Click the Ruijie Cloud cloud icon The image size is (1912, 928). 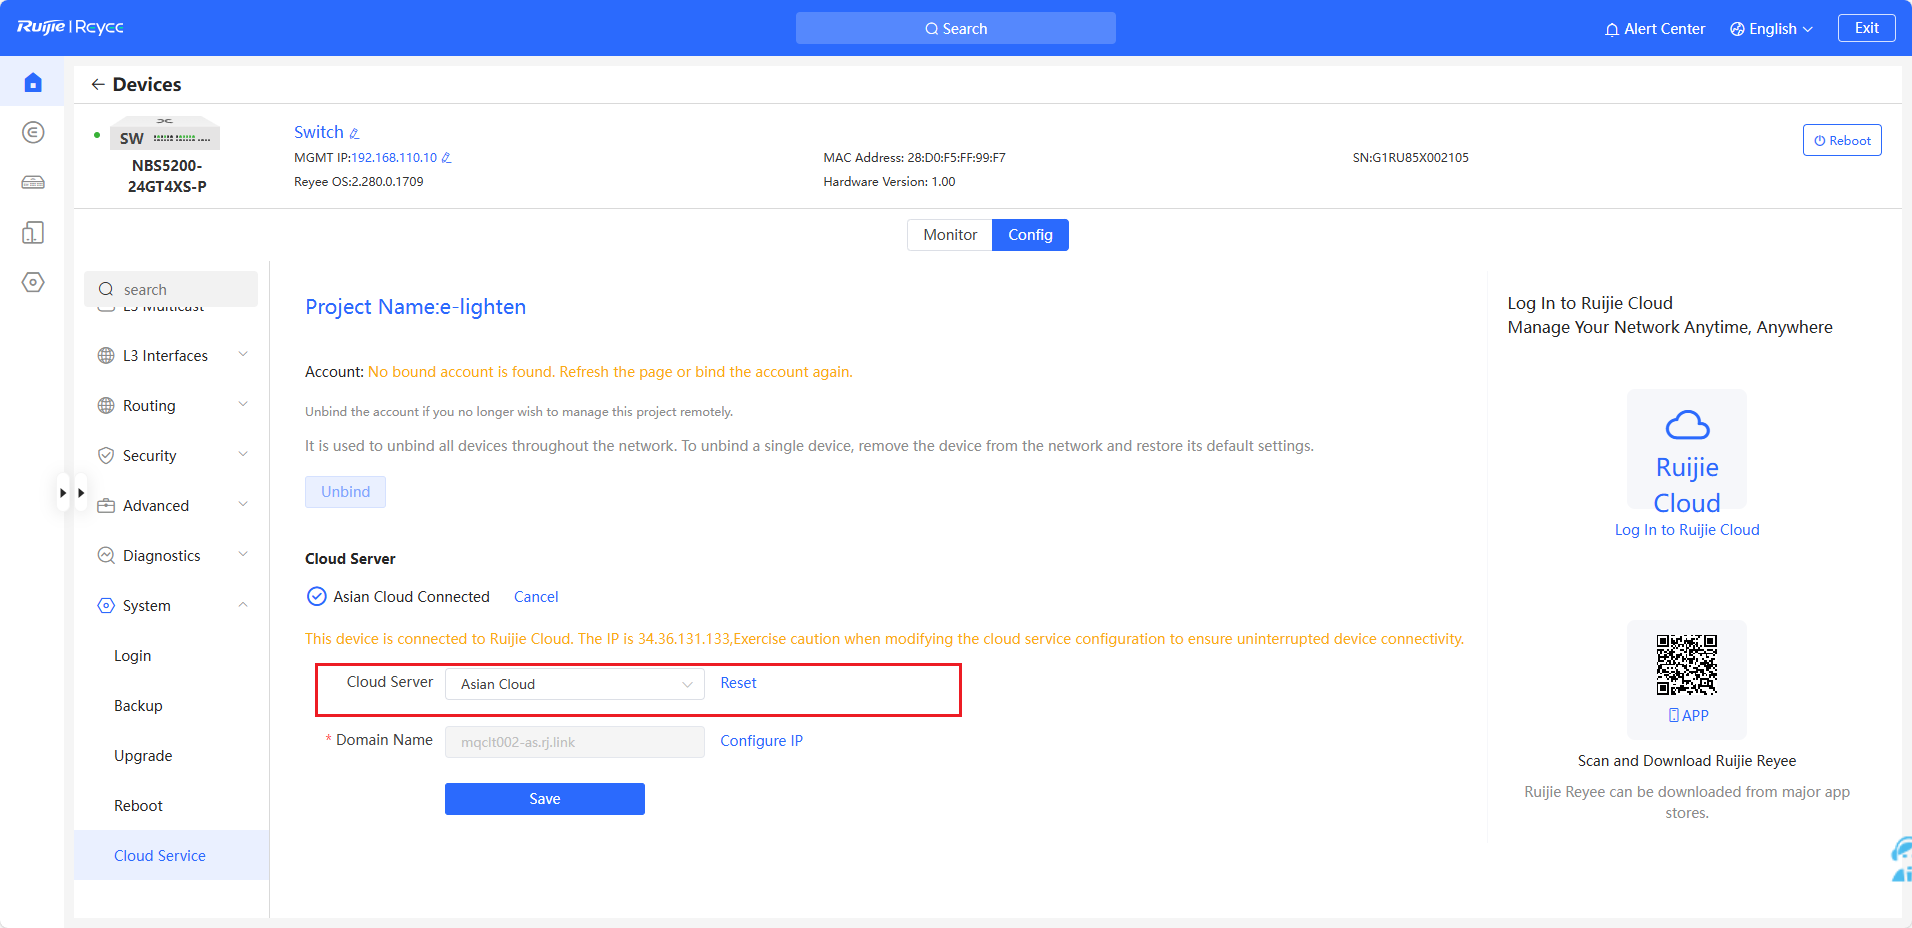click(x=1687, y=425)
